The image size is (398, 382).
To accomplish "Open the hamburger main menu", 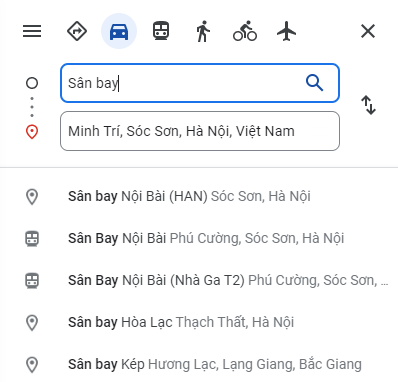I will [x=32, y=31].
